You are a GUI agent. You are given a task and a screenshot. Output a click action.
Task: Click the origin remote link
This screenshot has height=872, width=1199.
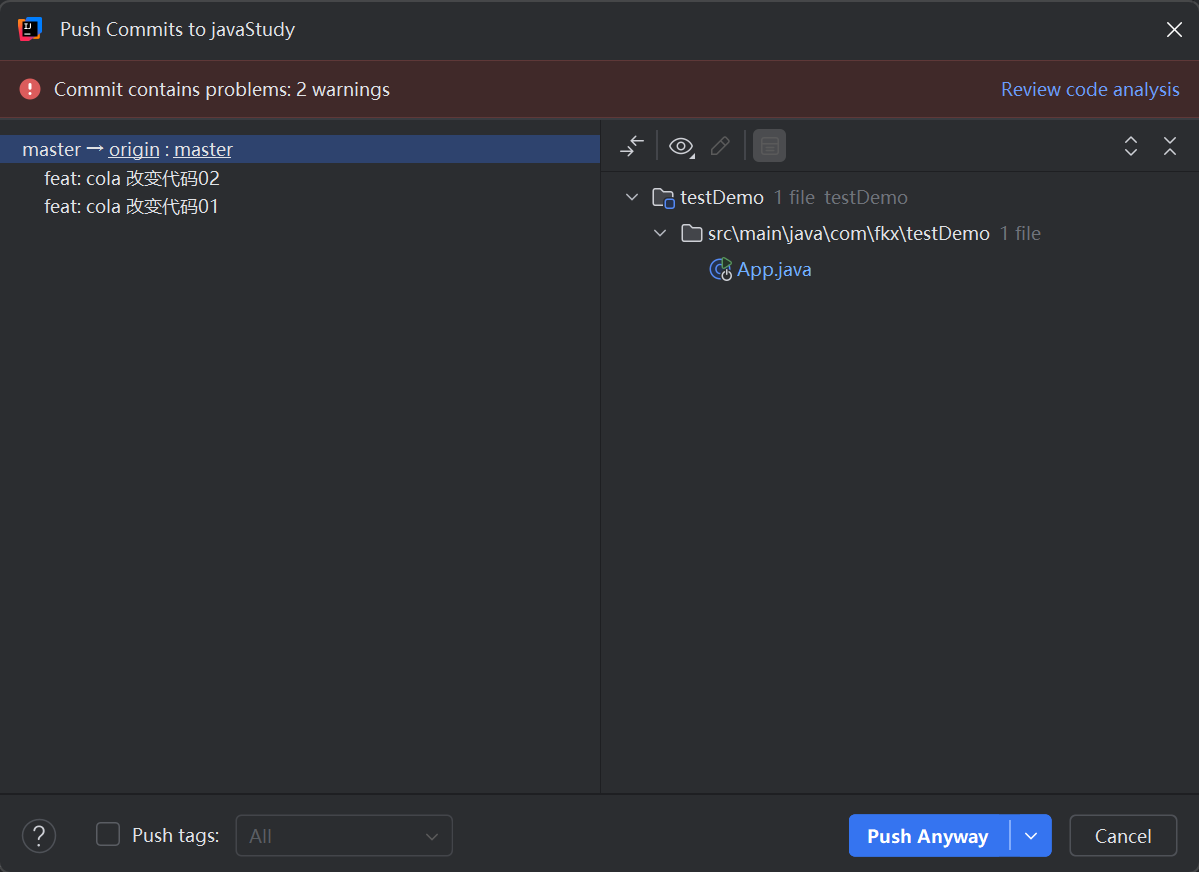click(134, 149)
